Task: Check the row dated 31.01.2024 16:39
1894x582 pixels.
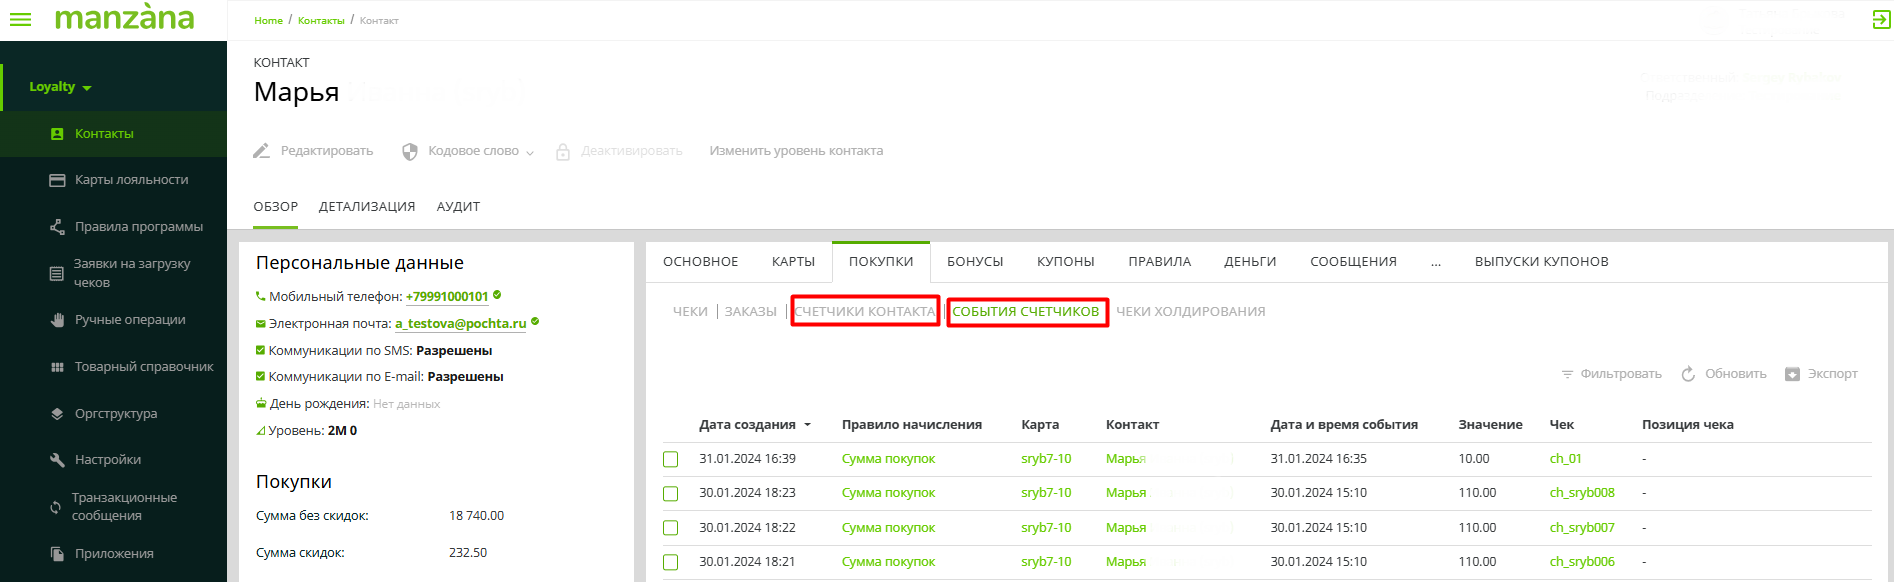Action: pos(671,459)
